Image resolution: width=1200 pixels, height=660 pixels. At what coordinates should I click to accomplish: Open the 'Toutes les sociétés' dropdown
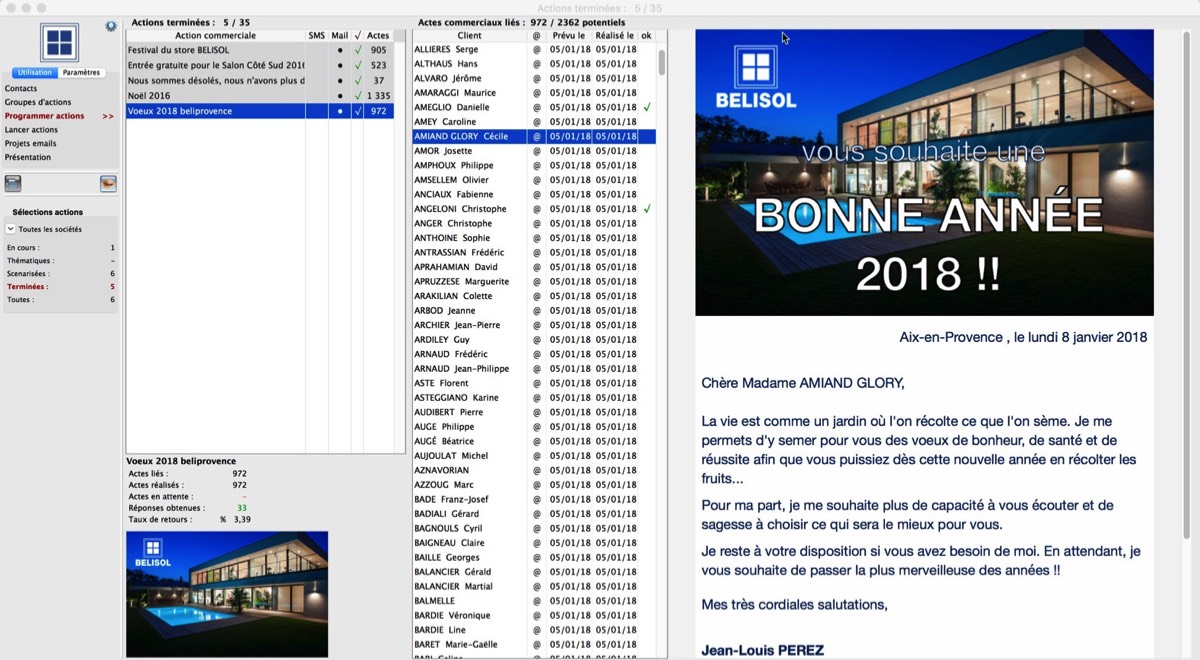coord(12,229)
